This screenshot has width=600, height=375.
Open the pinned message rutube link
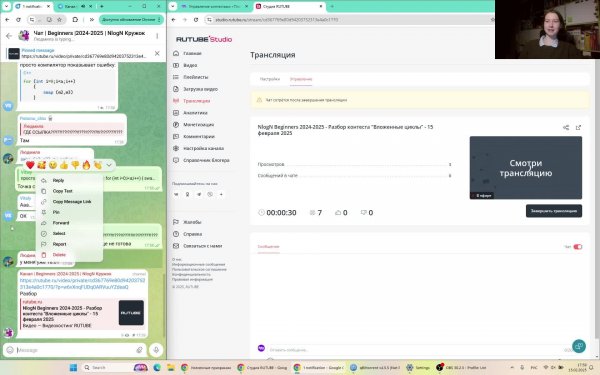tap(83, 56)
